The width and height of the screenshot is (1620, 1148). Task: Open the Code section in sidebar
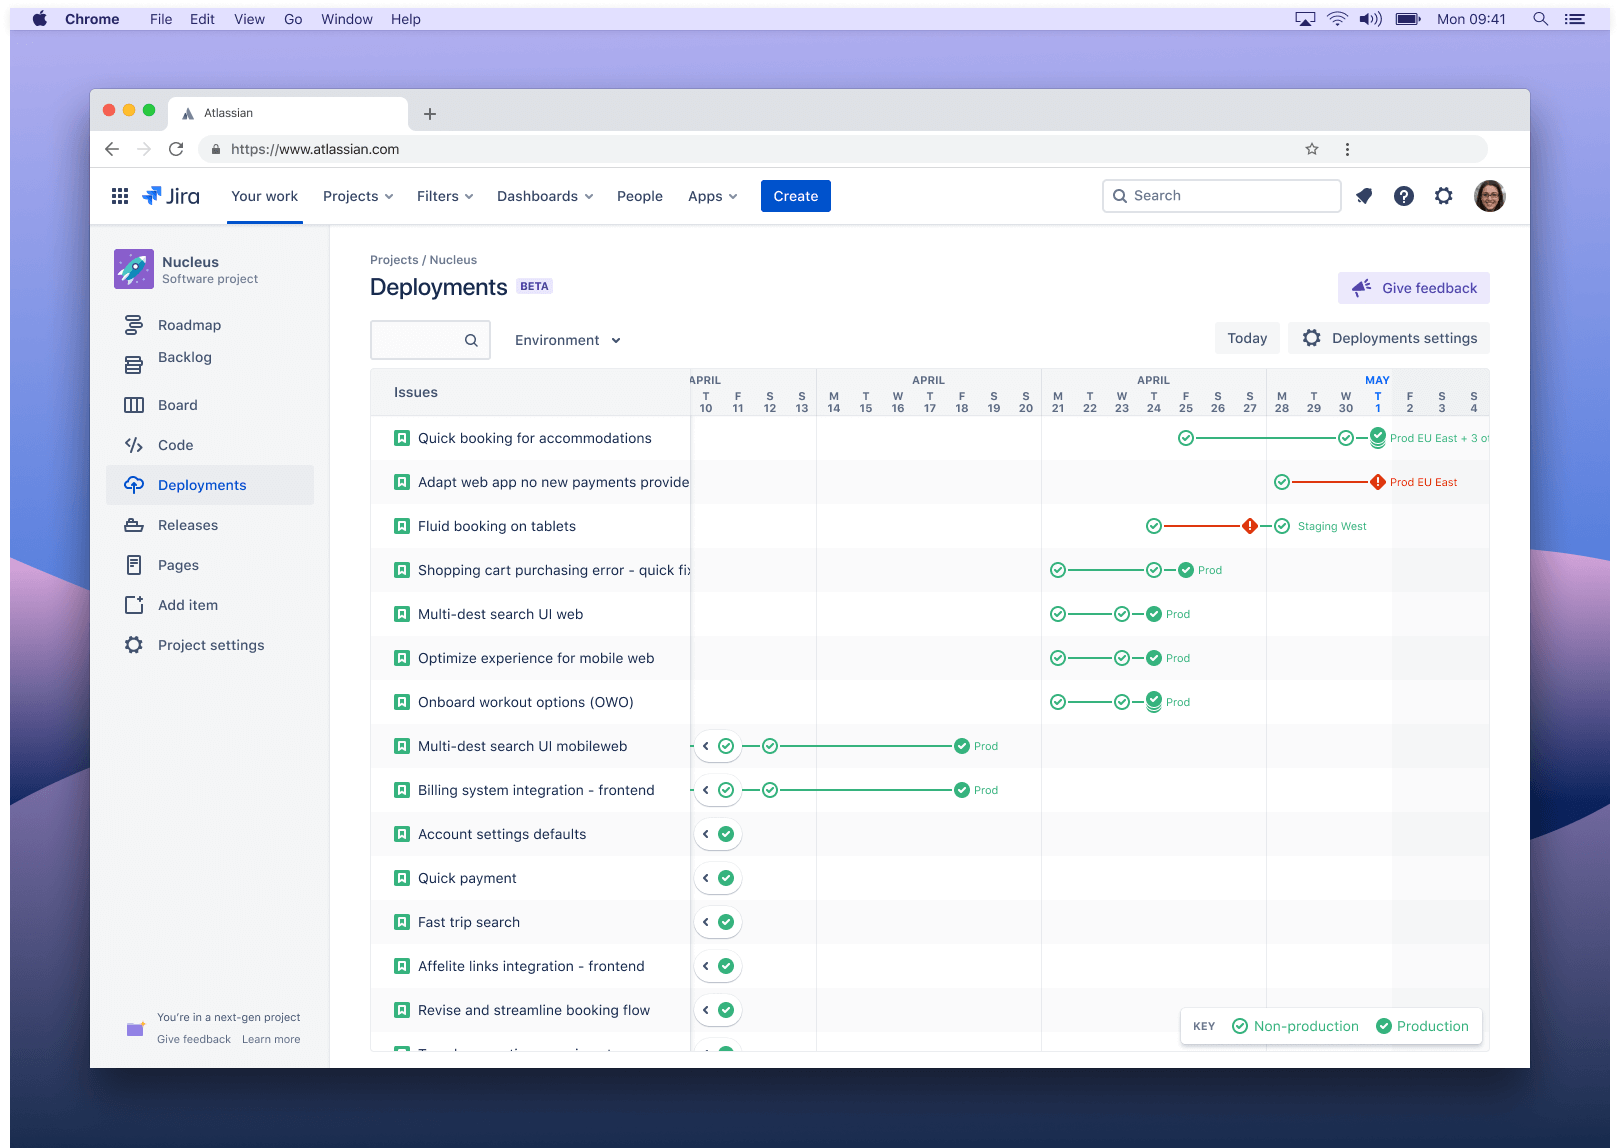click(175, 445)
